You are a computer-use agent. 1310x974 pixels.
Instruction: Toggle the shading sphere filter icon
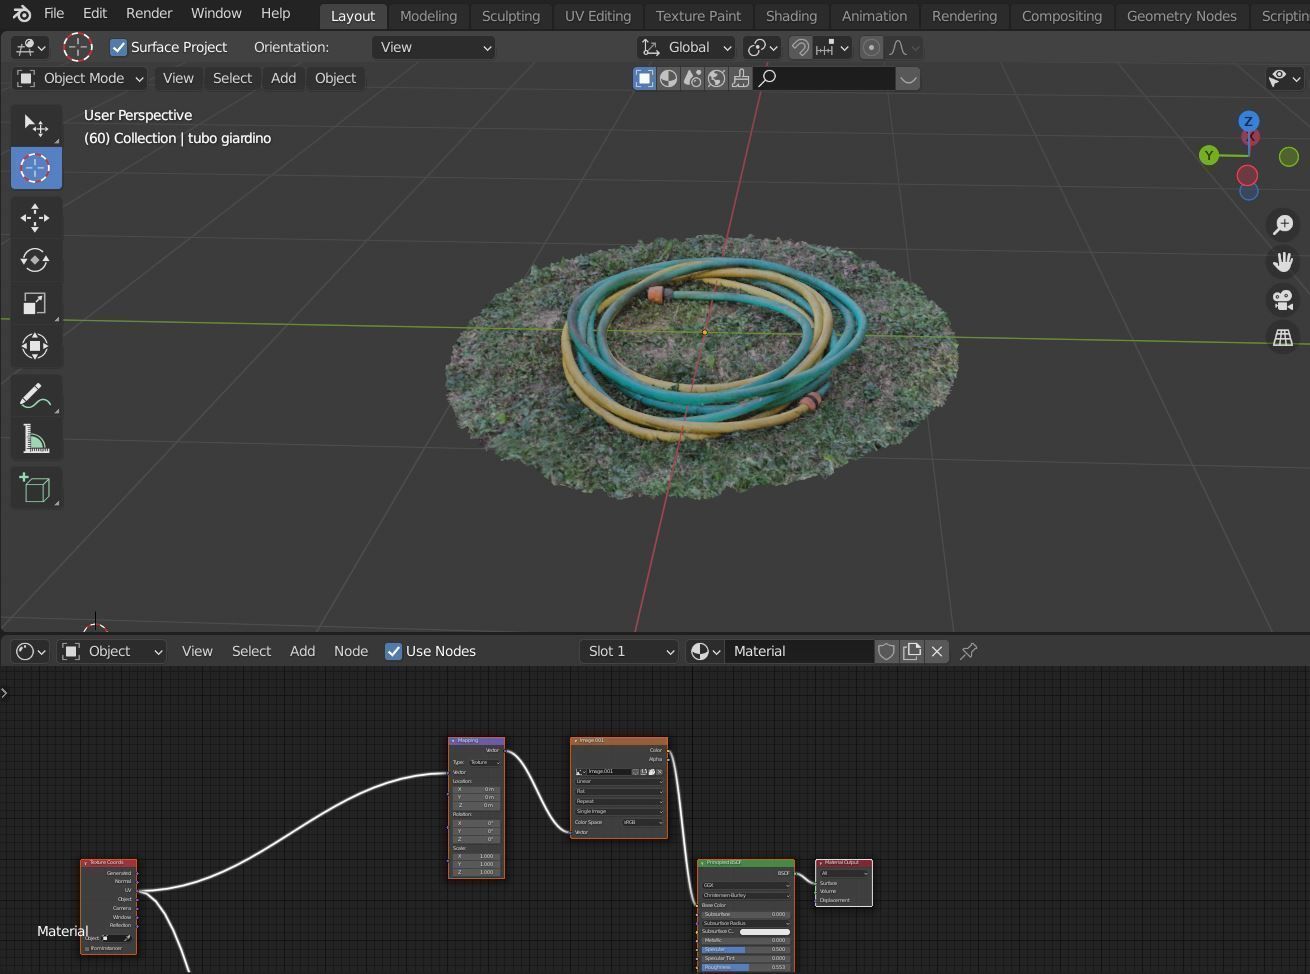pos(668,78)
